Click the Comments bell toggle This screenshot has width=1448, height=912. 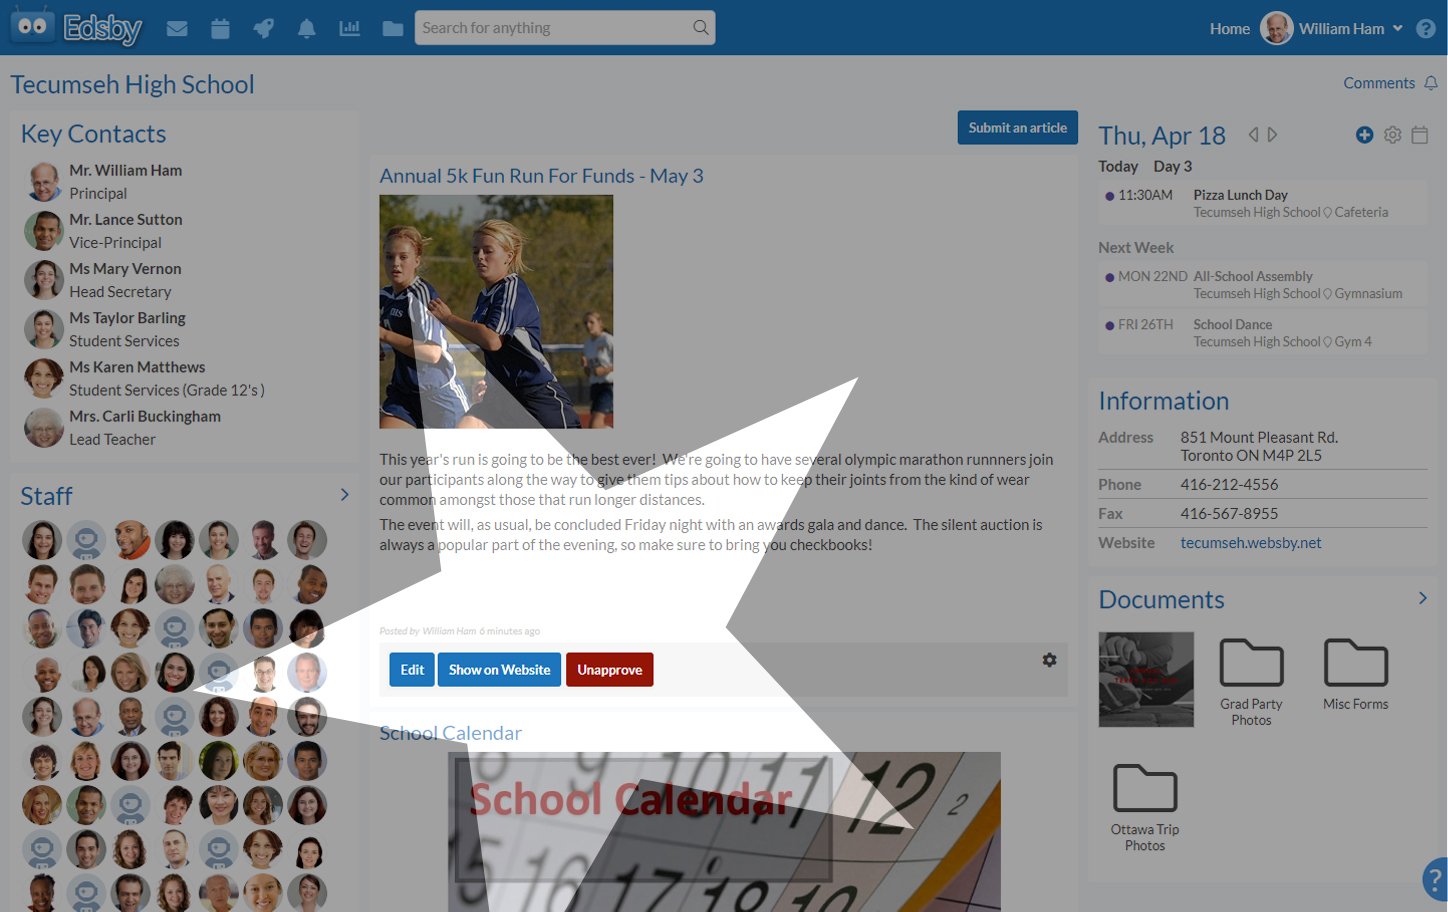pos(1431,83)
